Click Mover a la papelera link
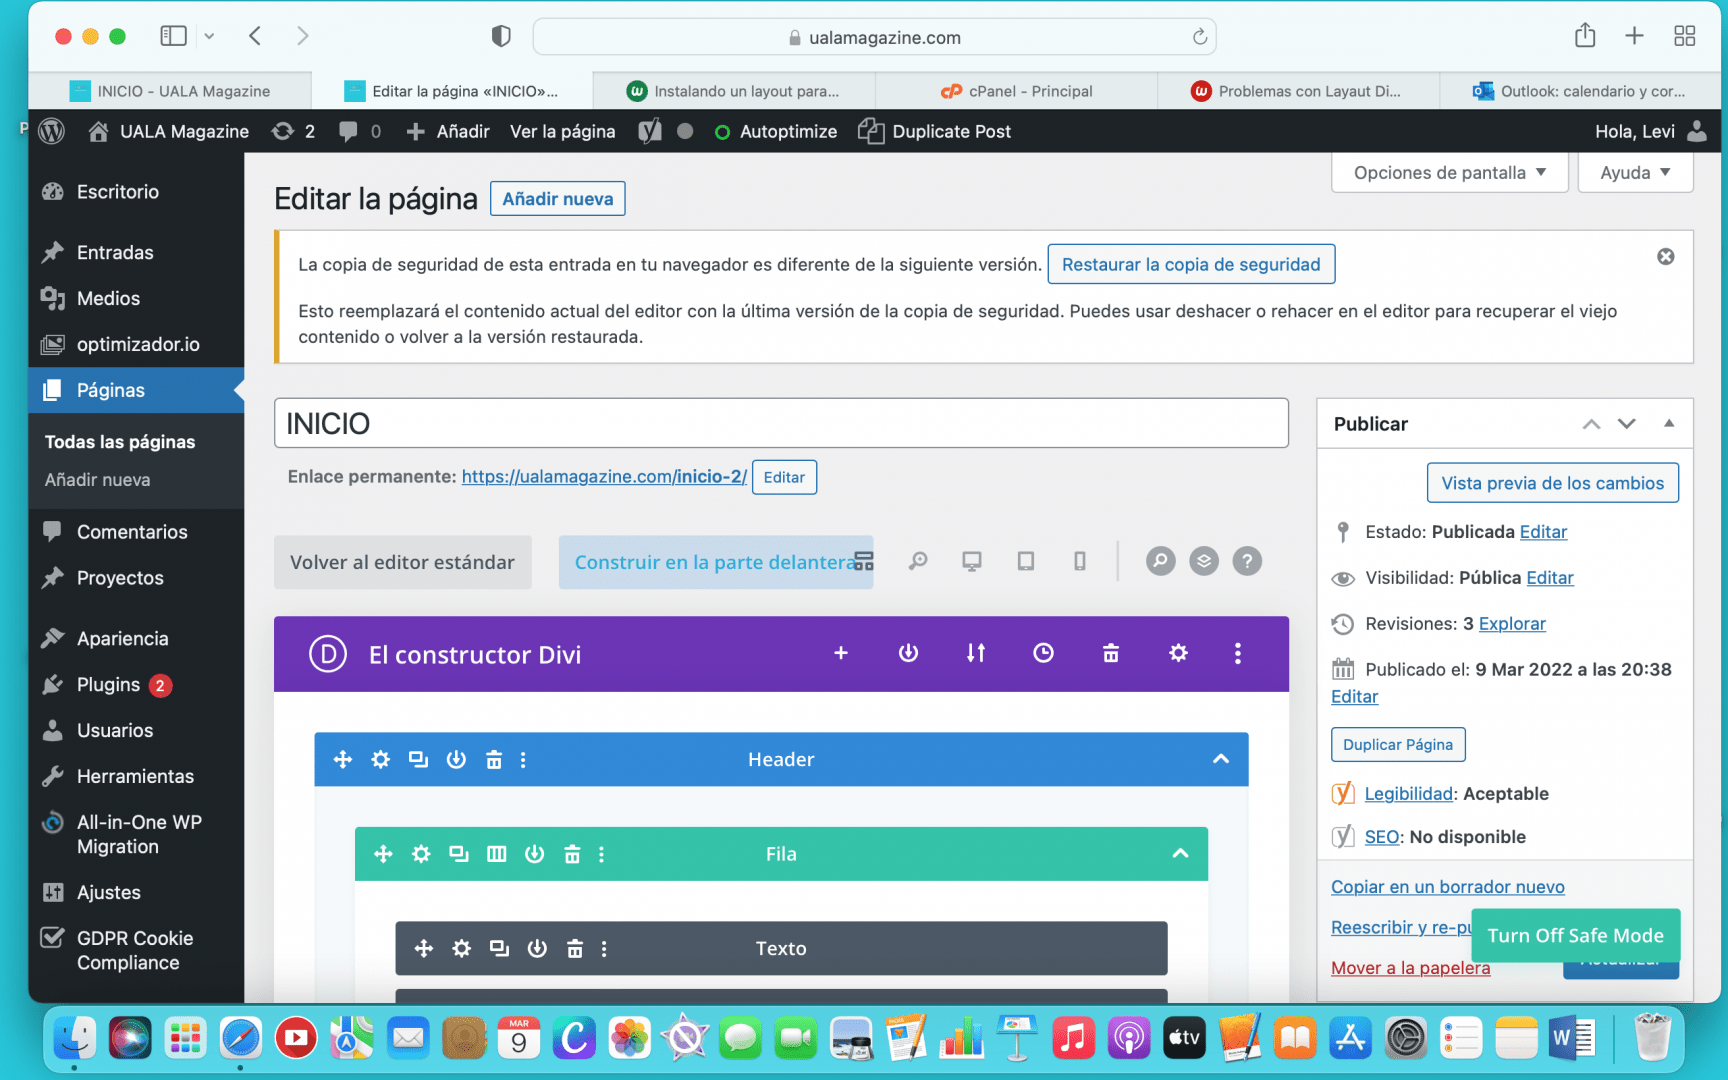1728x1080 pixels. [1410, 968]
